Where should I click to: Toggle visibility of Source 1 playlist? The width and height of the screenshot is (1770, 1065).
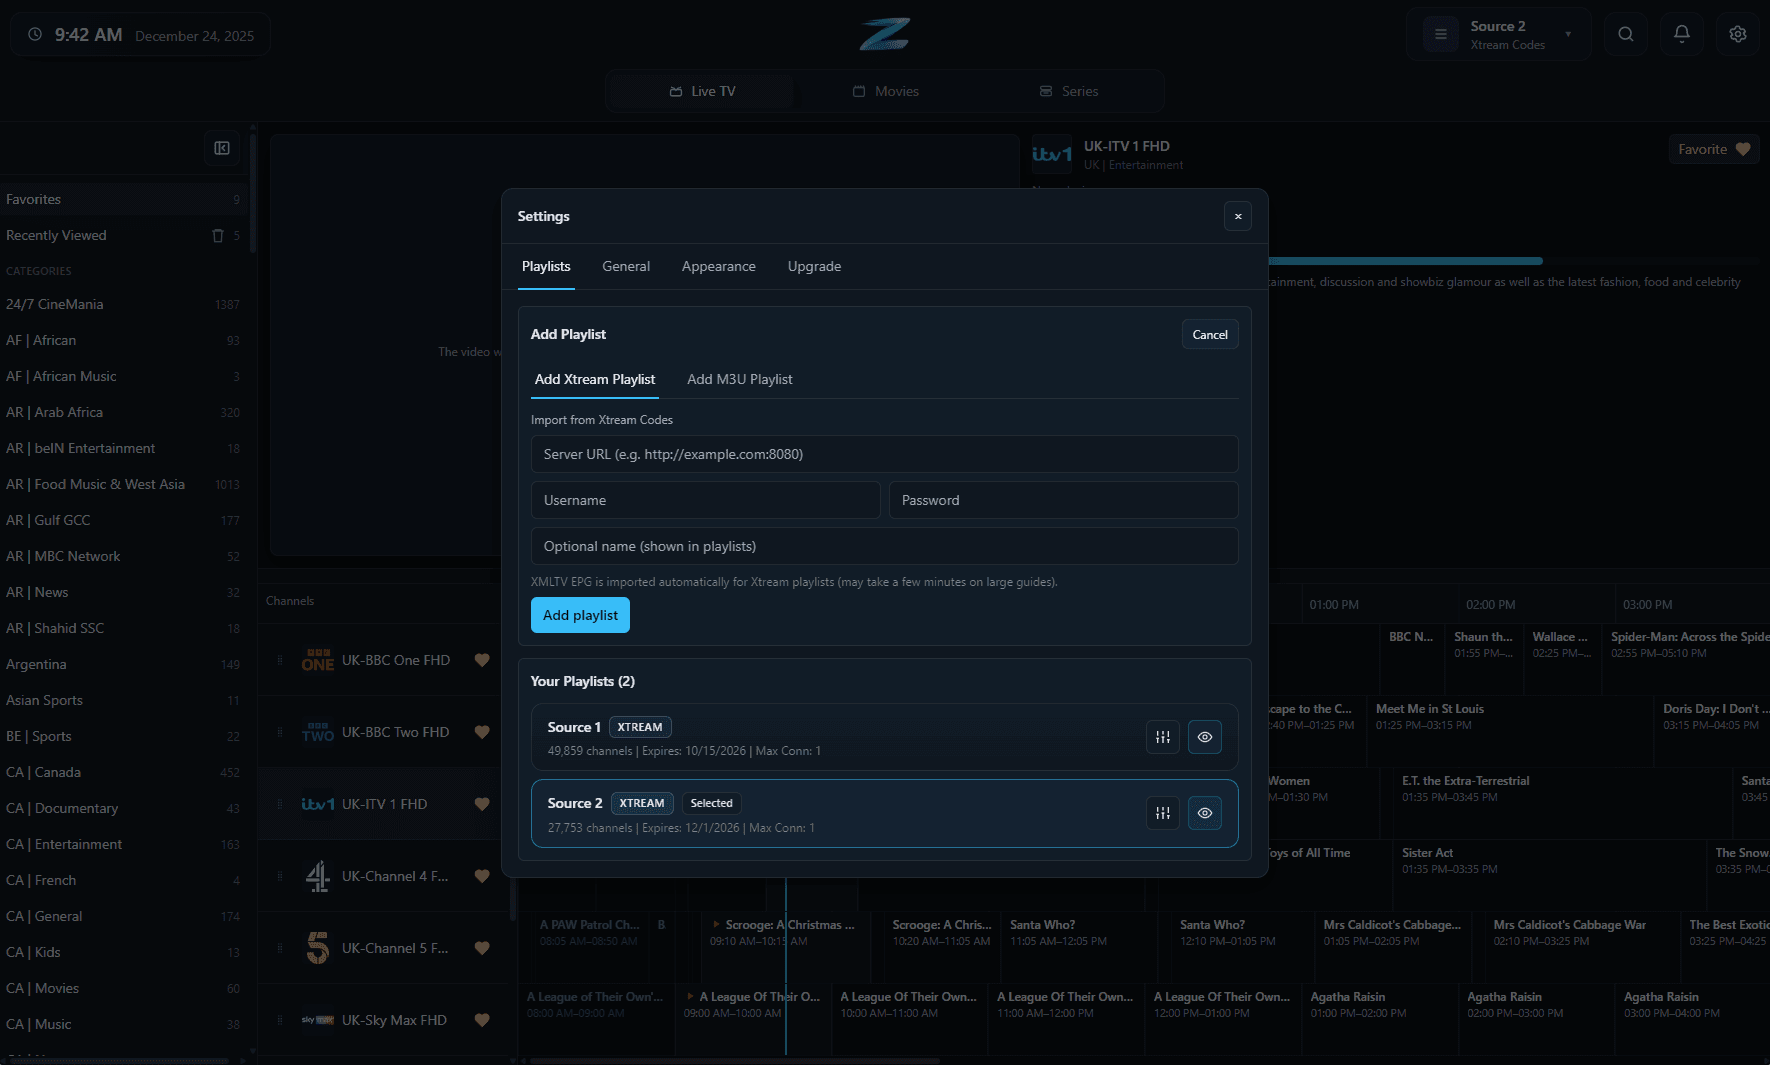[x=1204, y=737]
